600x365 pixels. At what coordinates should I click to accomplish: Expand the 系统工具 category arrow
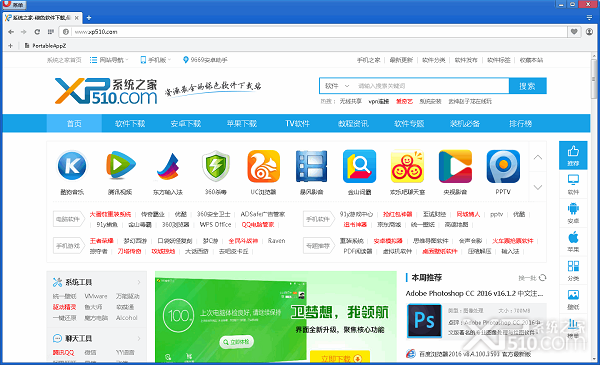coord(139,282)
